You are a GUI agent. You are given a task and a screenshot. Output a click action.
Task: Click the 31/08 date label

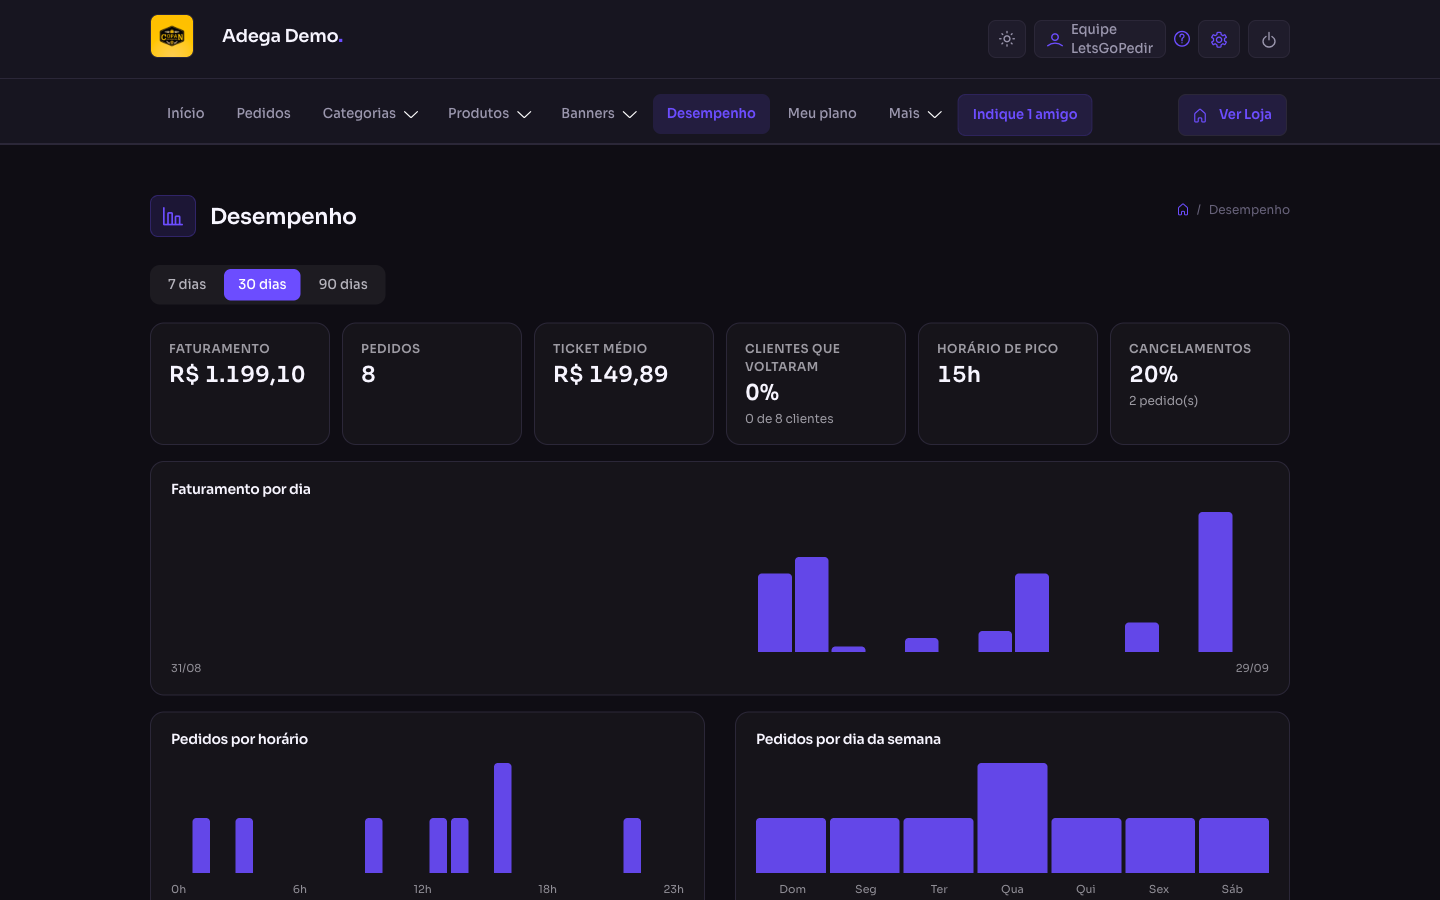186,668
